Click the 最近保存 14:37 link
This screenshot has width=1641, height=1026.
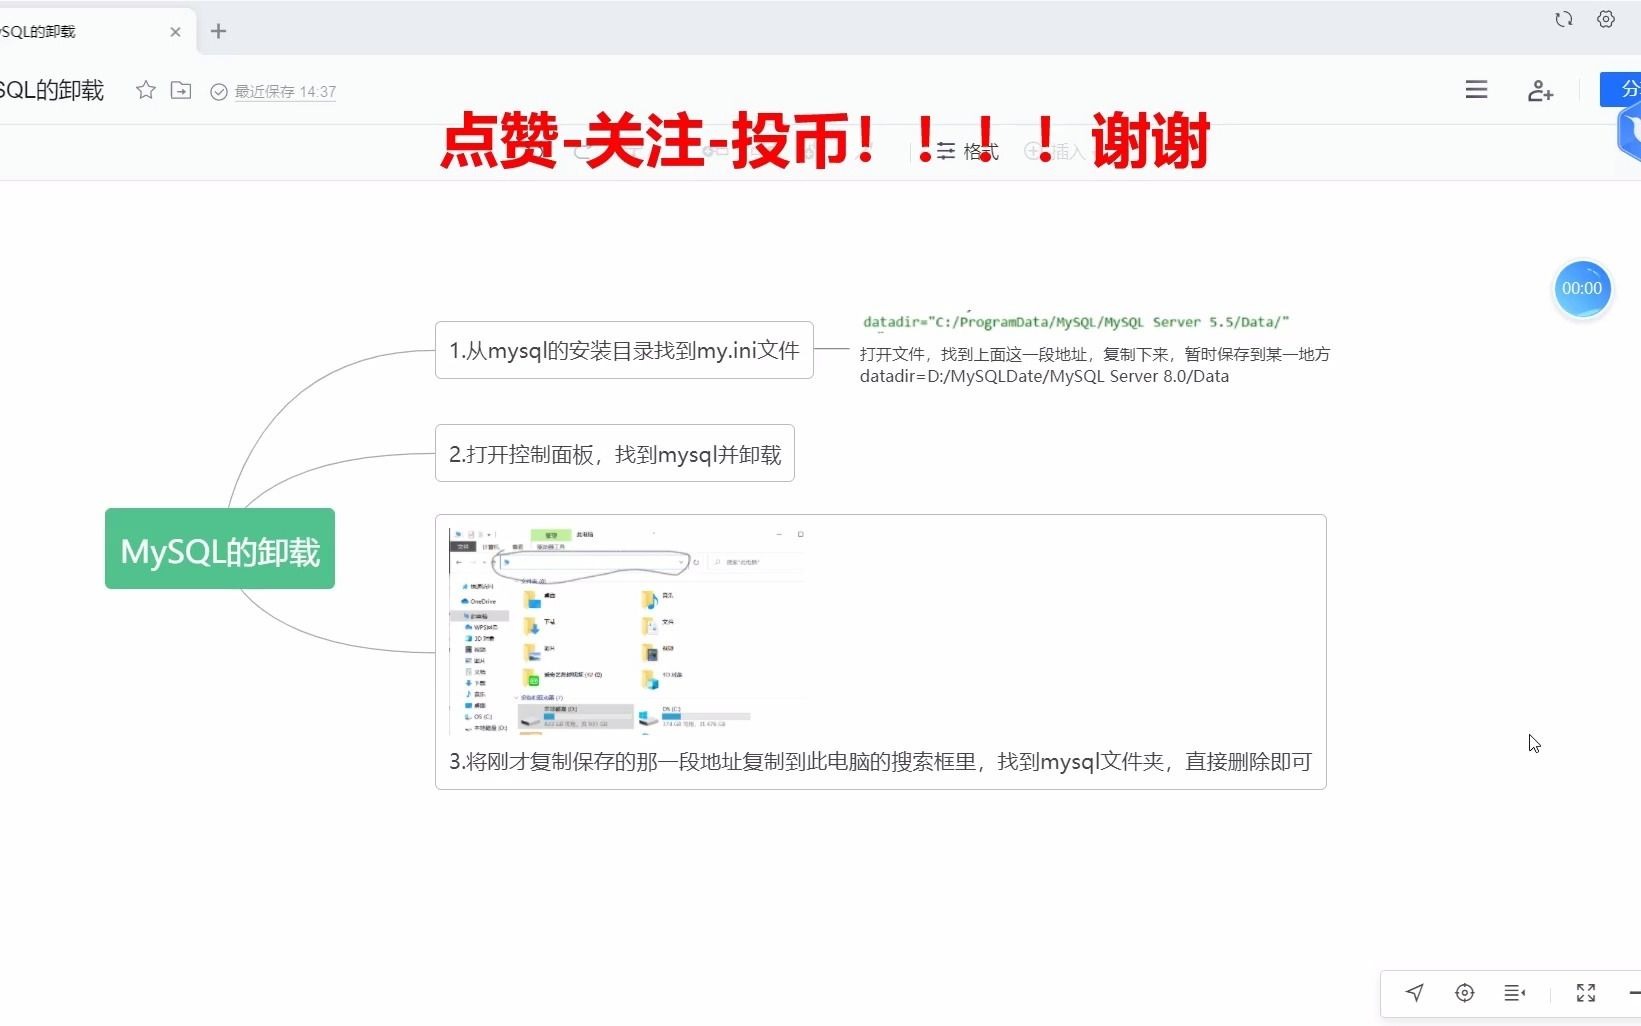coord(285,92)
